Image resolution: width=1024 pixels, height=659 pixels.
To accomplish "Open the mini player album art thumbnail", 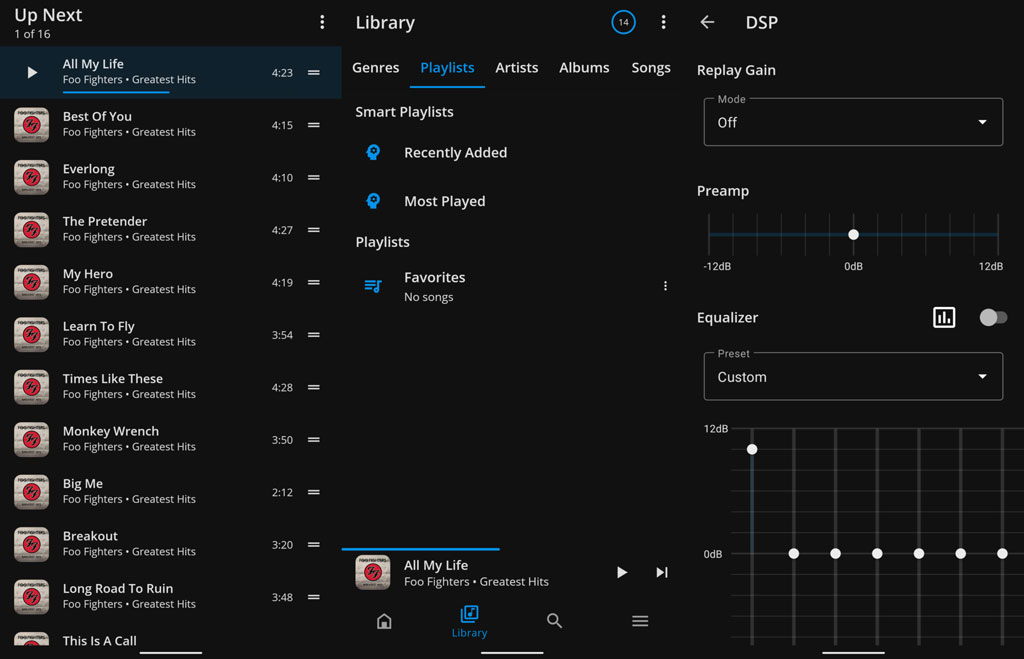I will click(x=372, y=573).
